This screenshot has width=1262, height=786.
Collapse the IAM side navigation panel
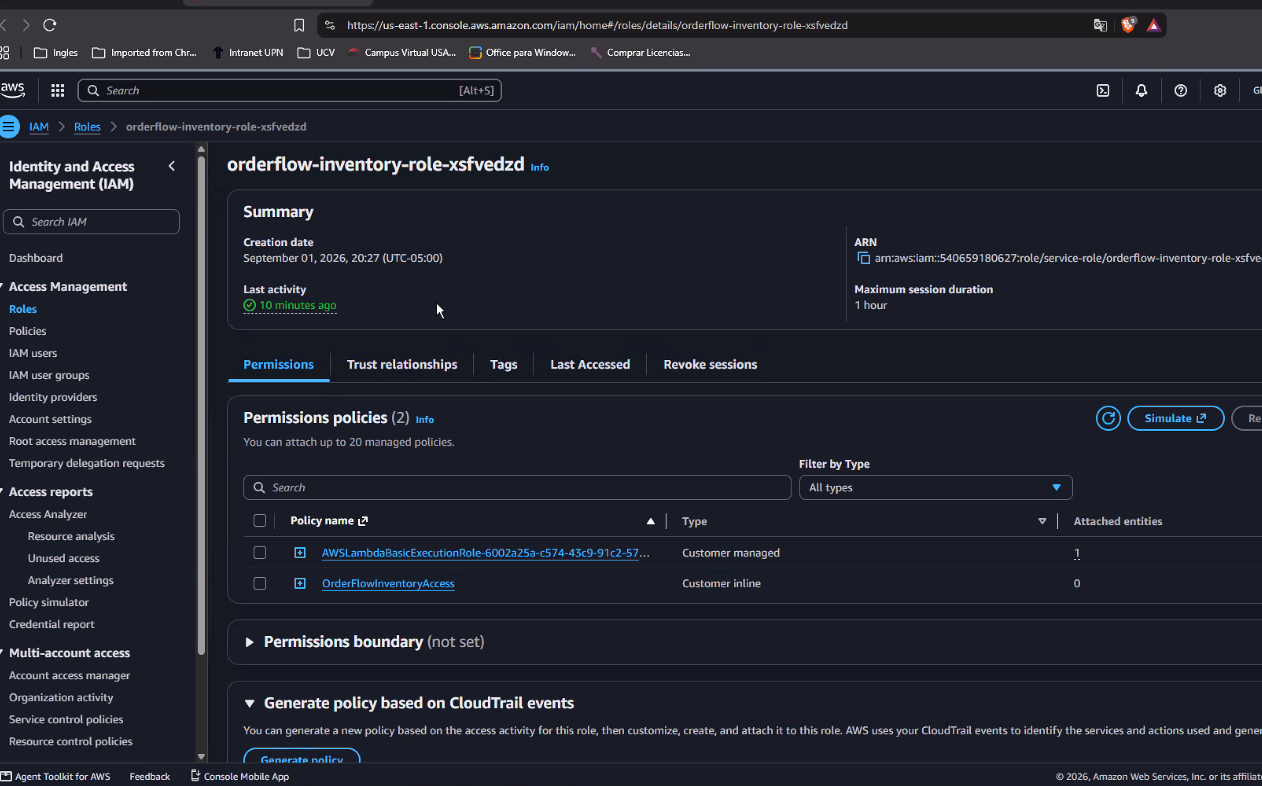(x=172, y=166)
